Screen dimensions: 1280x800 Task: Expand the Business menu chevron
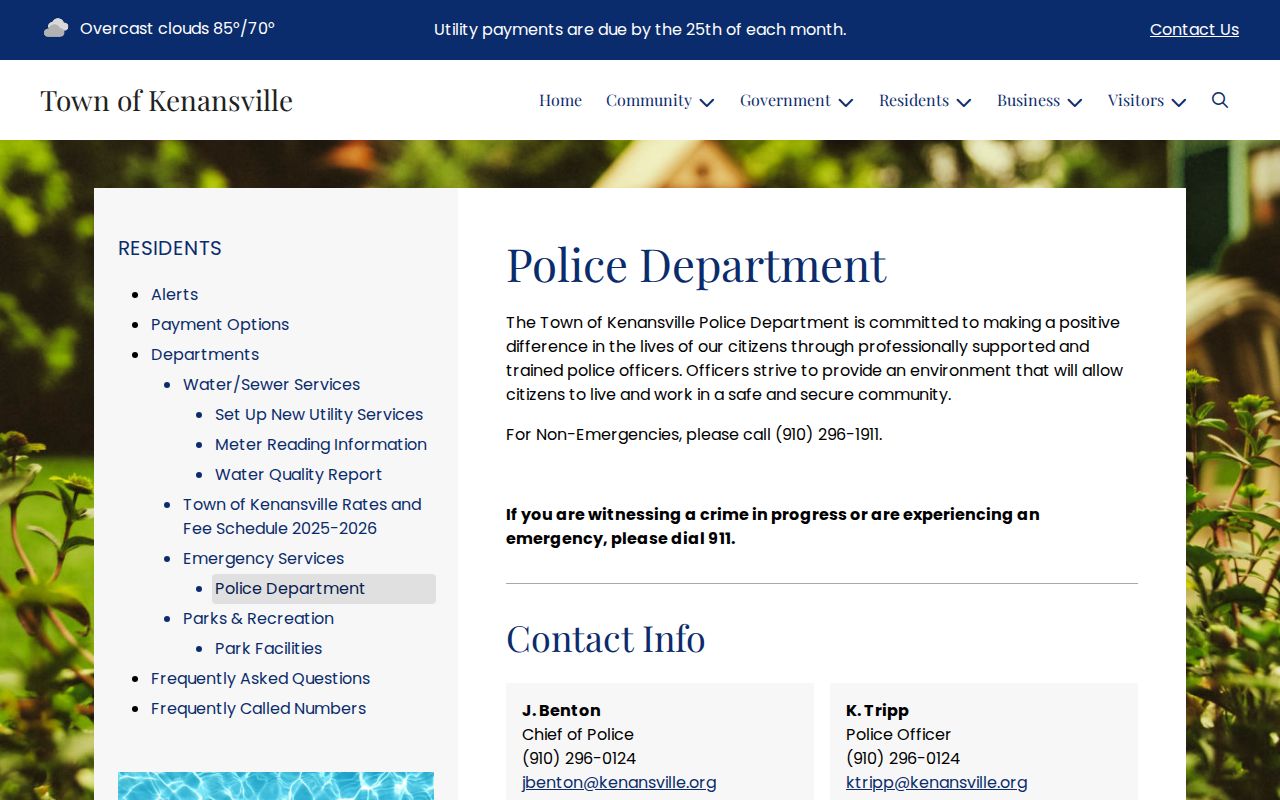point(1075,102)
